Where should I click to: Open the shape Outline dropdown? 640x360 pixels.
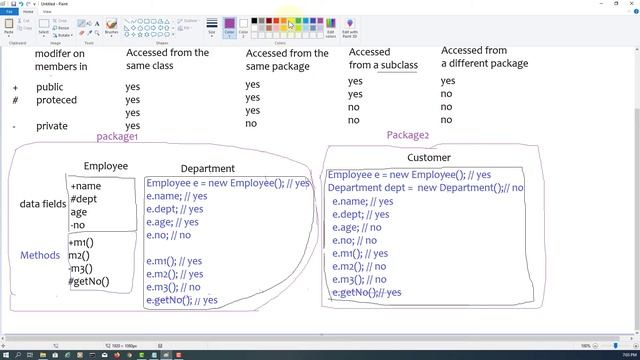click(x=188, y=21)
